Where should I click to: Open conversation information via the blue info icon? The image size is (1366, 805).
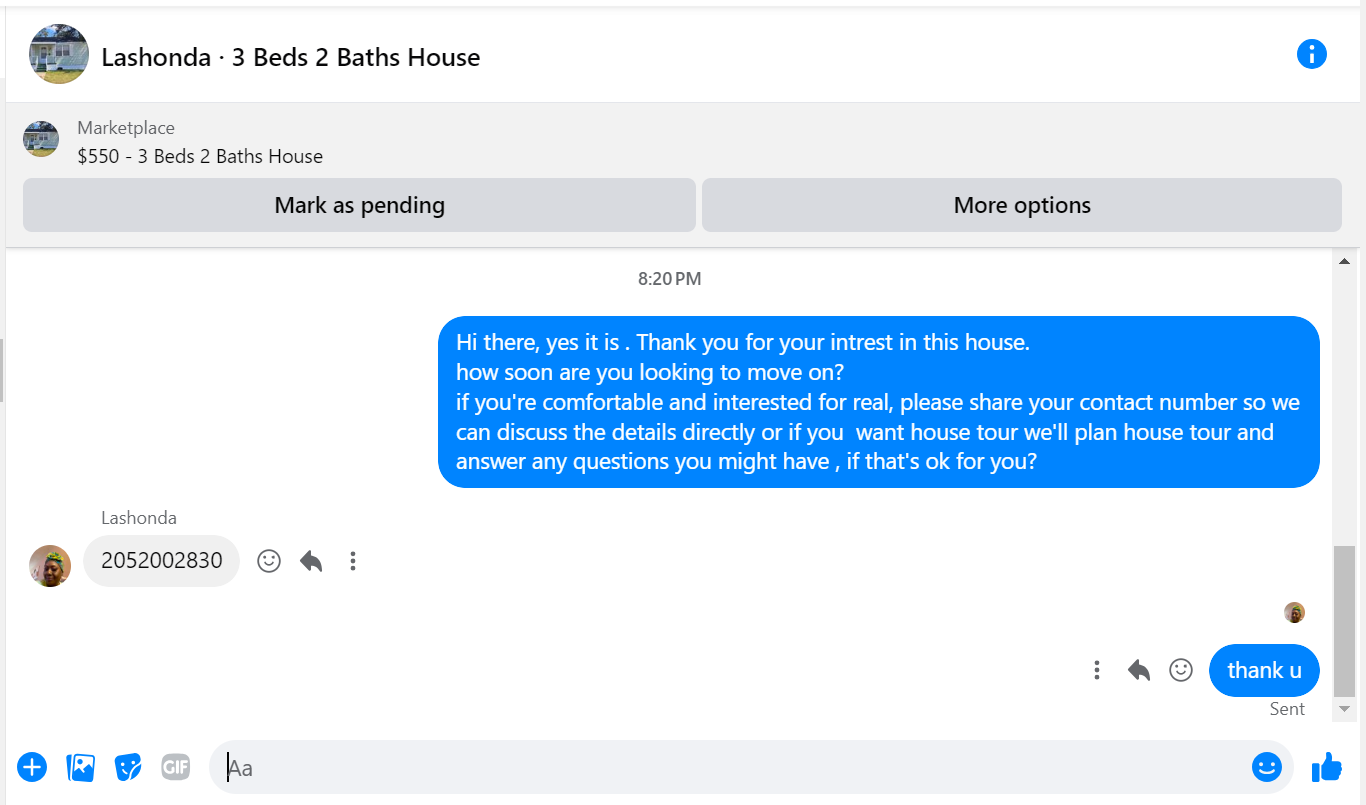point(1311,54)
